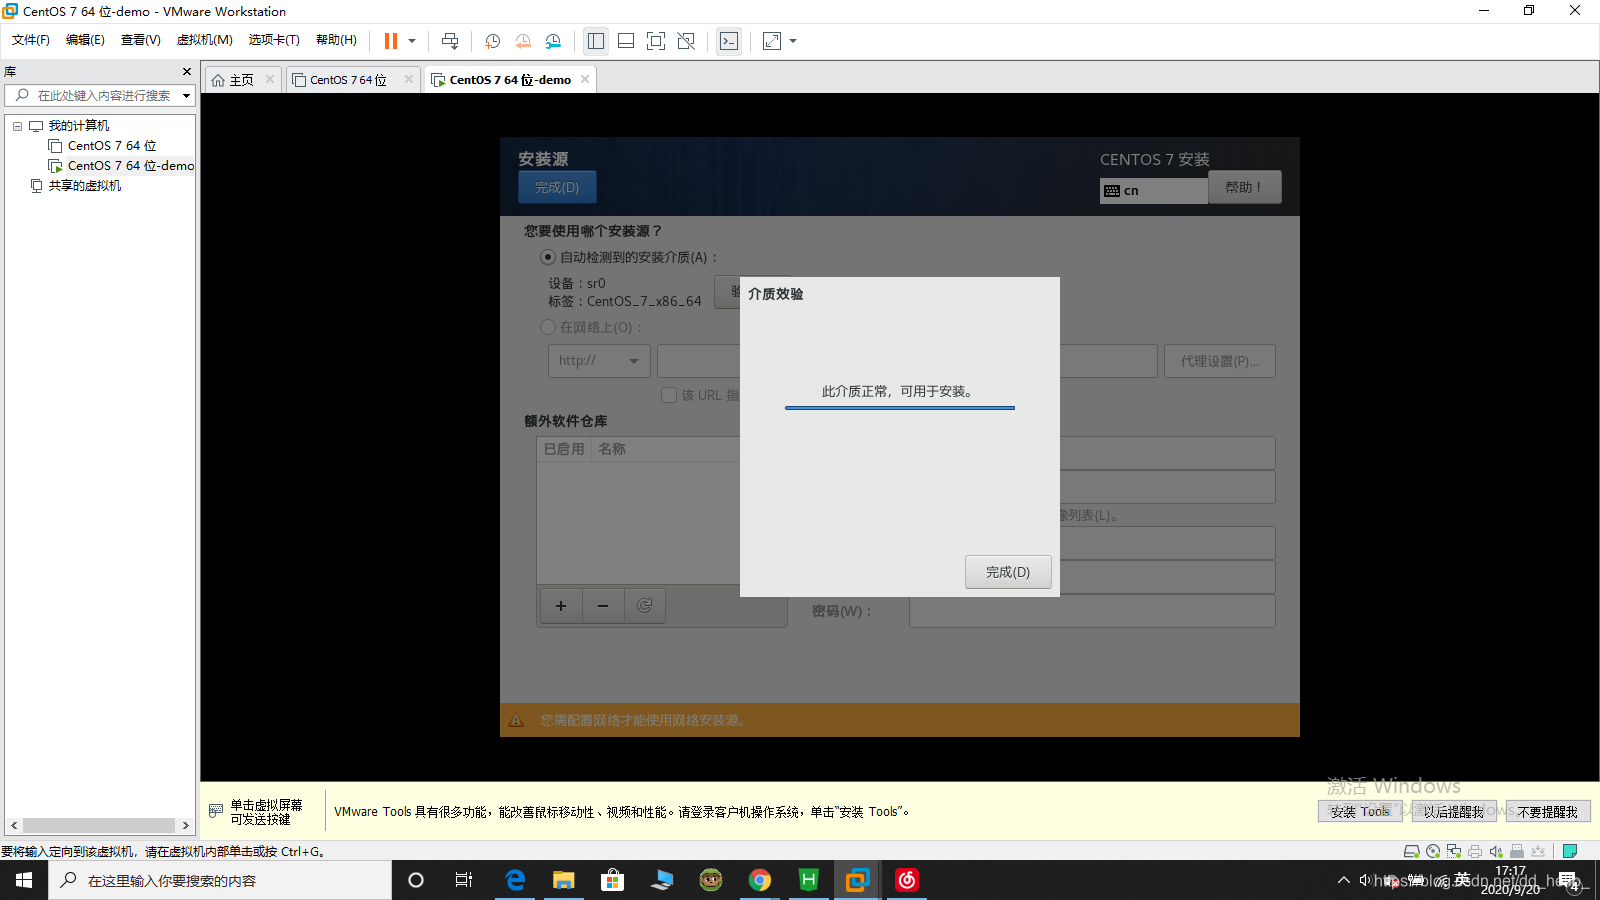The width and height of the screenshot is (1600, 900).
Task: Click the stretch guest display icon
Action: 772,41
